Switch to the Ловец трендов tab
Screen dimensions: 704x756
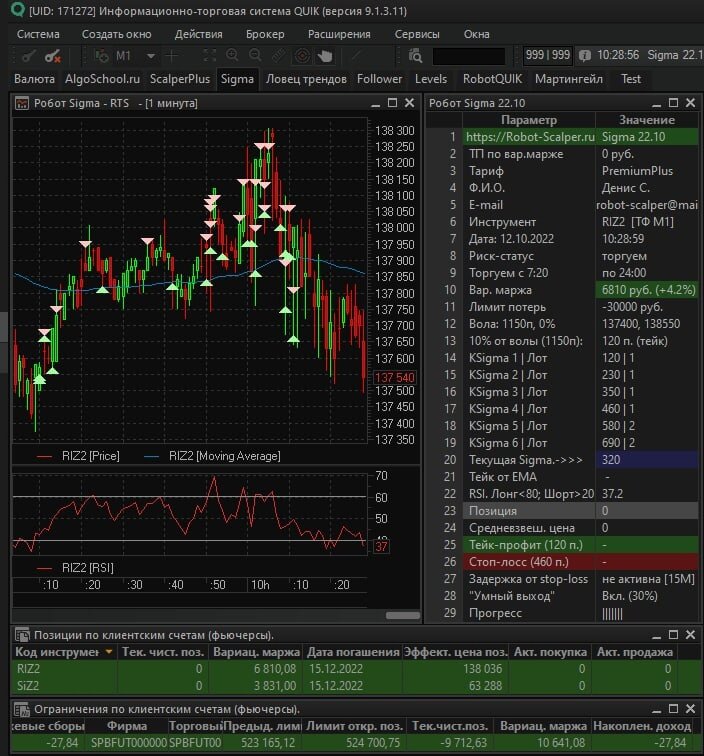click(306, 79)
